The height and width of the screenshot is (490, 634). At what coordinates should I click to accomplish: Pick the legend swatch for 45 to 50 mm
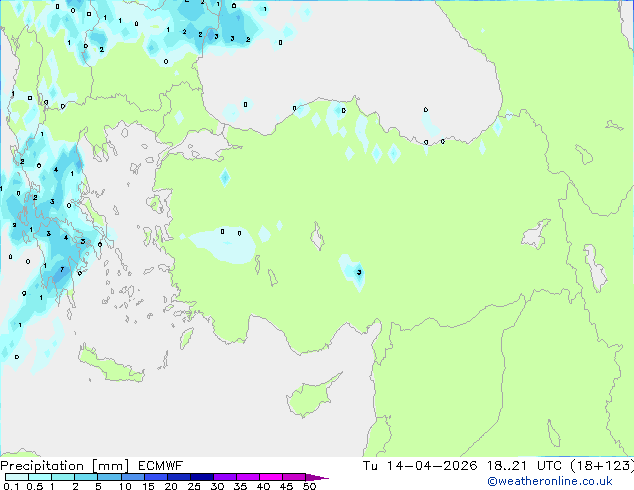pos(294,477)
